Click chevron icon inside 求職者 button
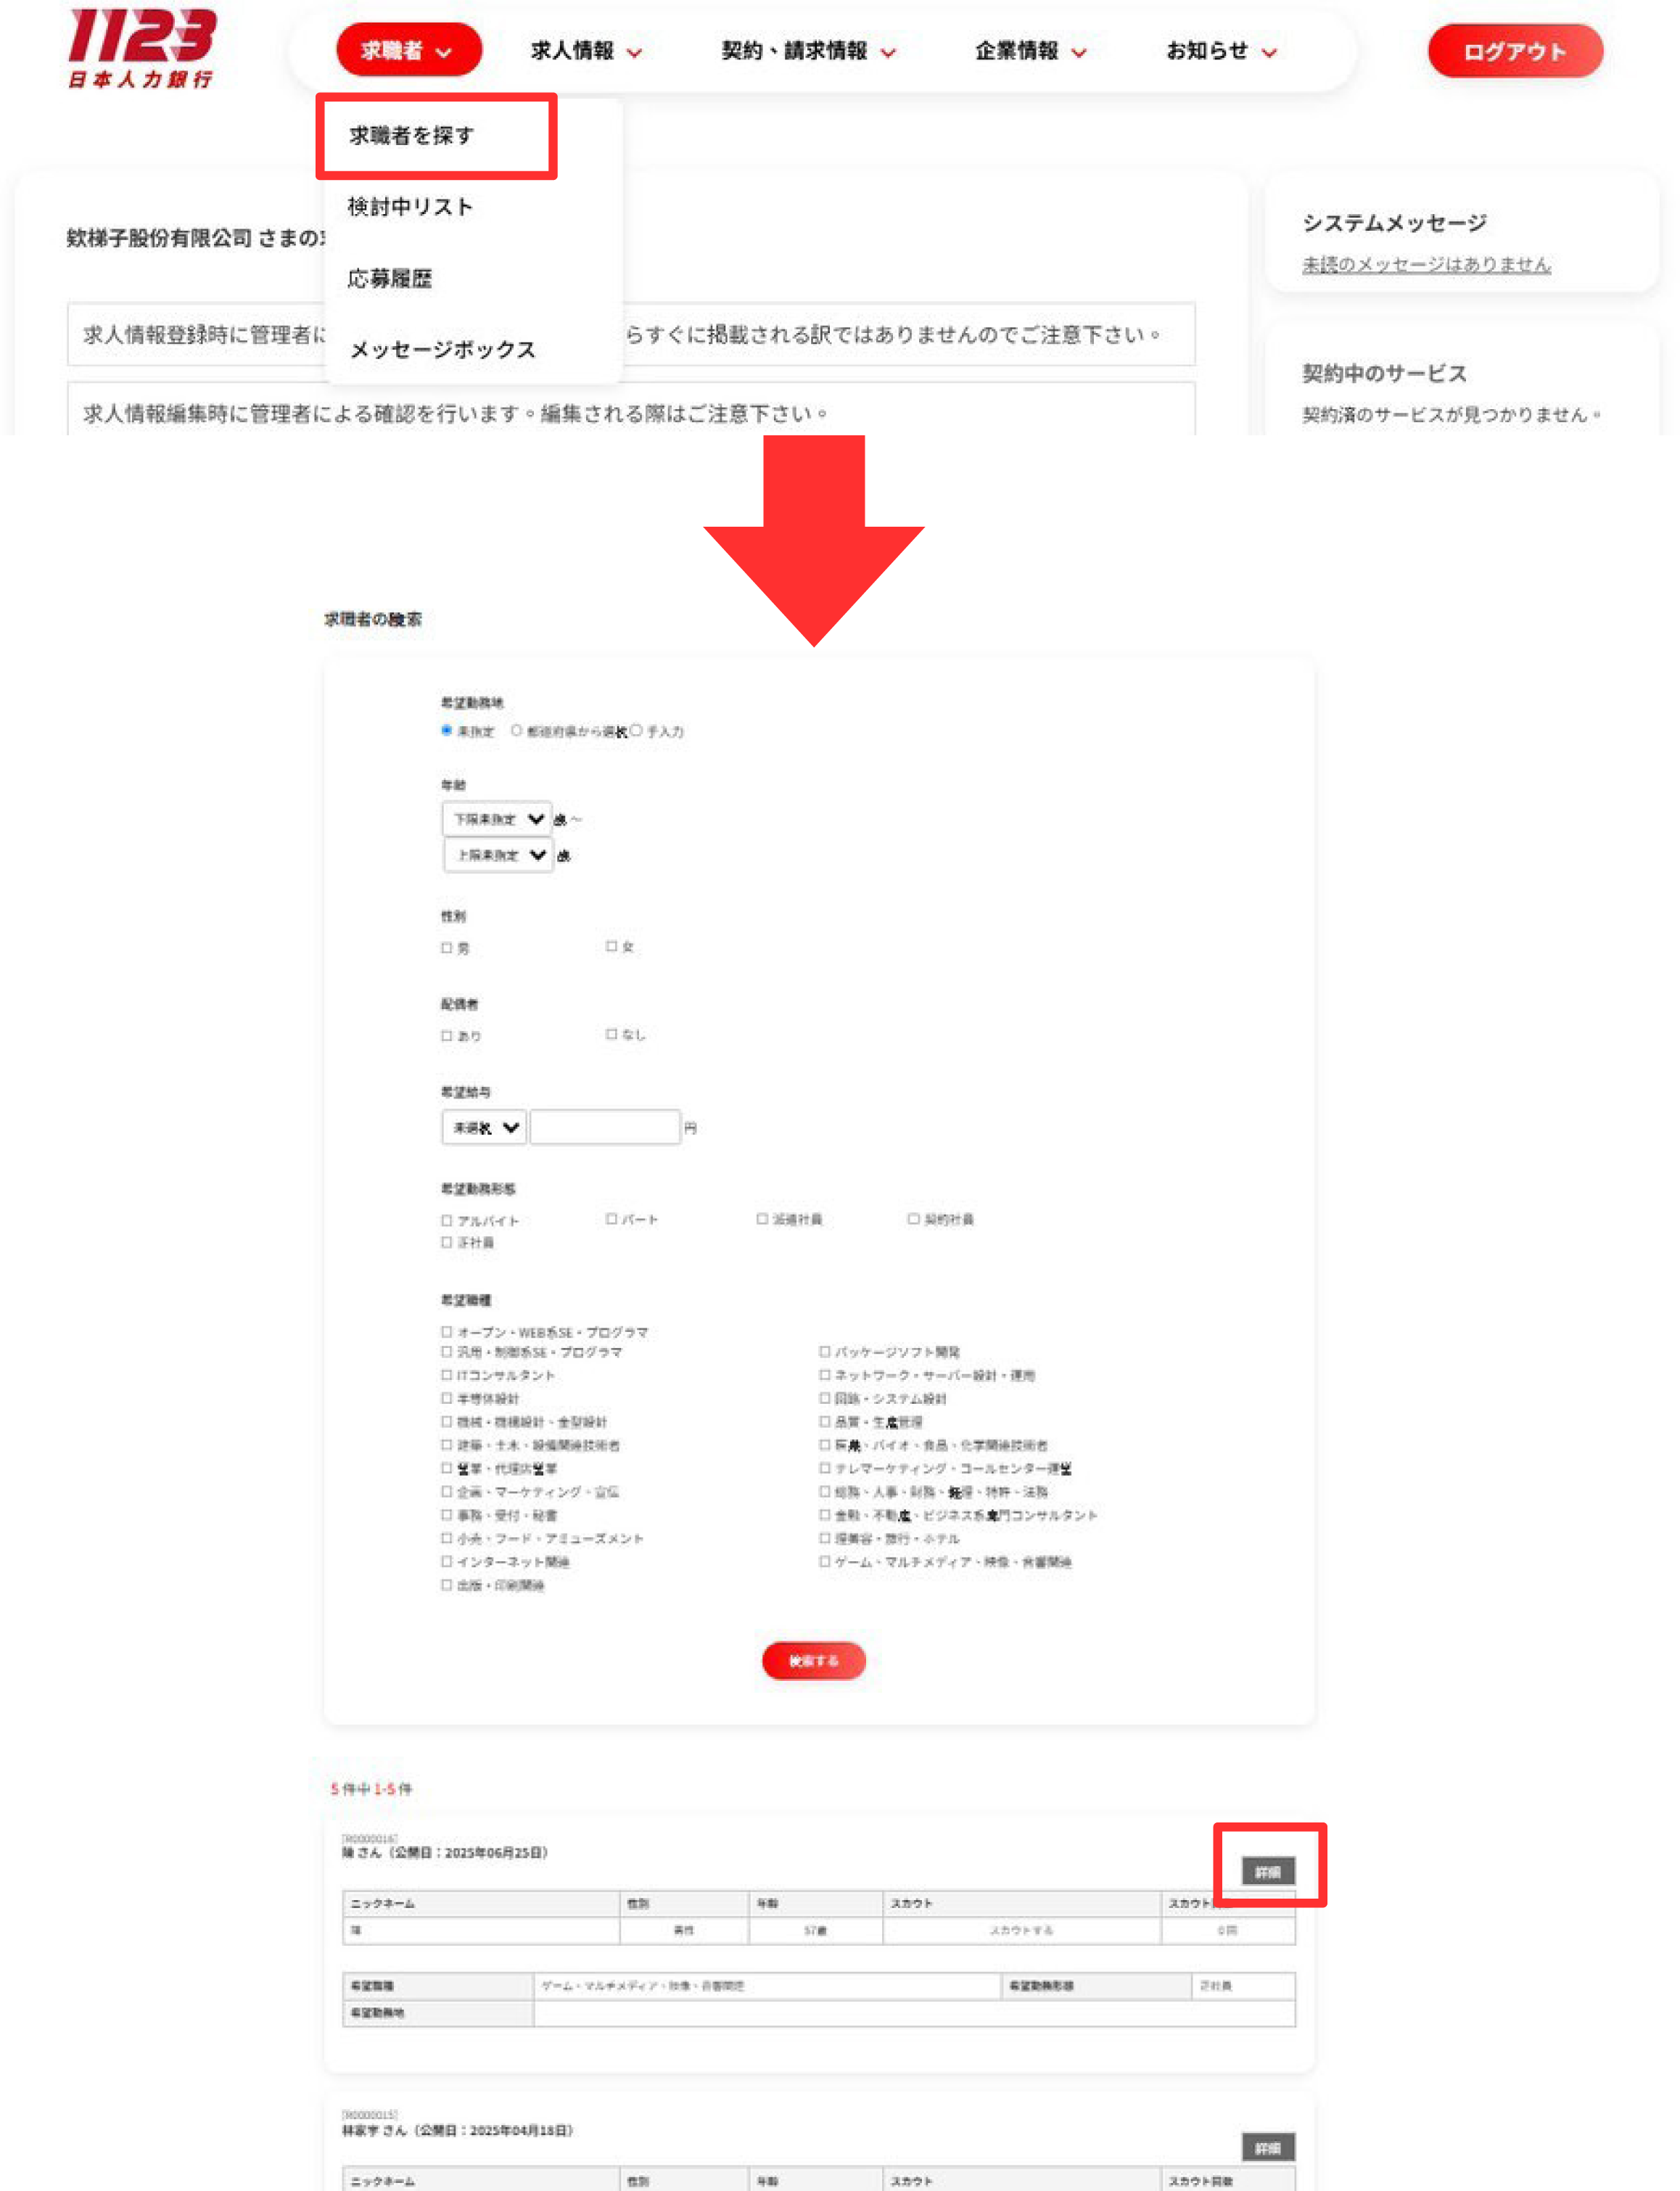The image size is (1680, 2191). tap(444, 53)
